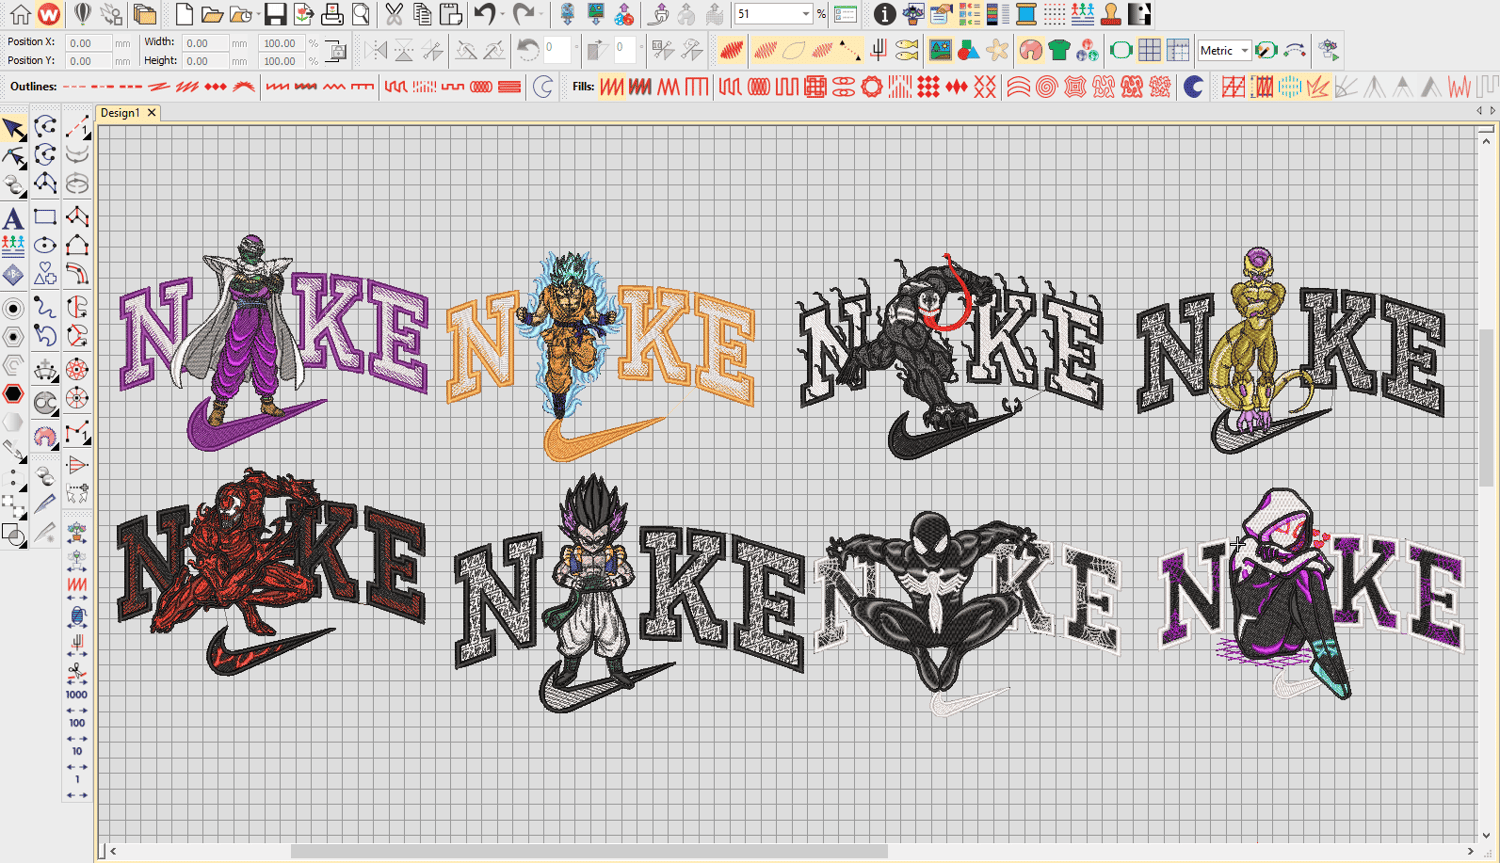The image size is (1500, 863).
Task: Select the gold Frieza Nike design
Action: (x=1292, y=351)
